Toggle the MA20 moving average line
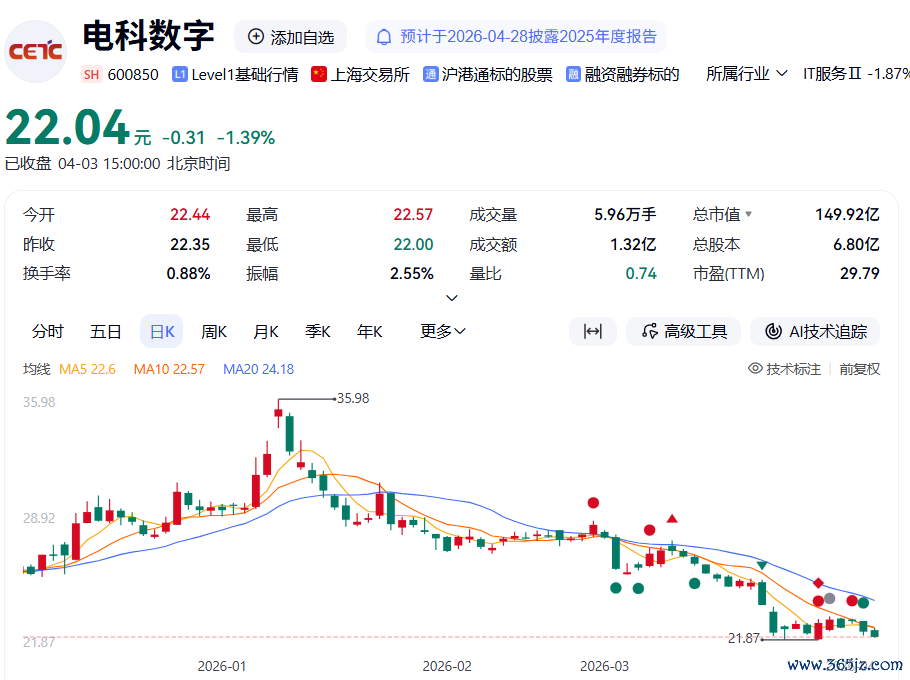Screen dimensions: 910x680 pos(258,369)
